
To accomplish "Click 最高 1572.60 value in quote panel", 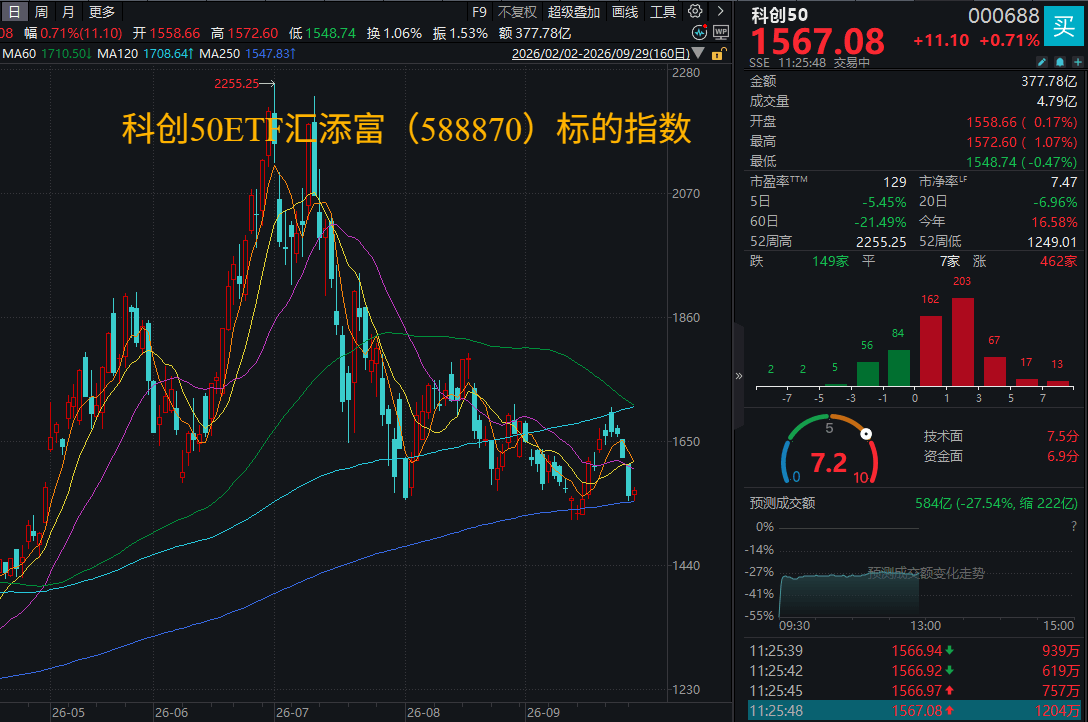I will (1022, 141).
